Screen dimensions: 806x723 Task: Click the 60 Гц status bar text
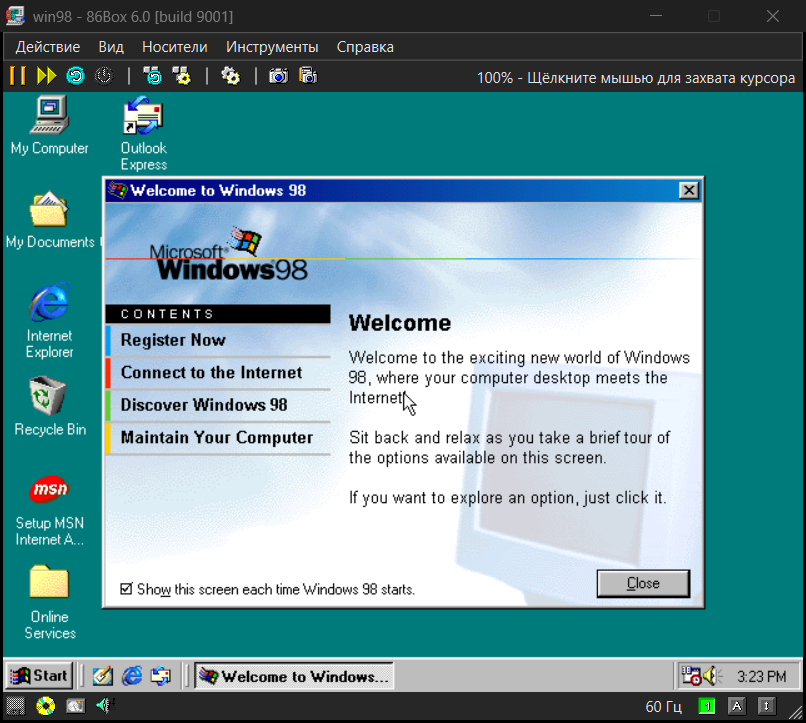663,707
